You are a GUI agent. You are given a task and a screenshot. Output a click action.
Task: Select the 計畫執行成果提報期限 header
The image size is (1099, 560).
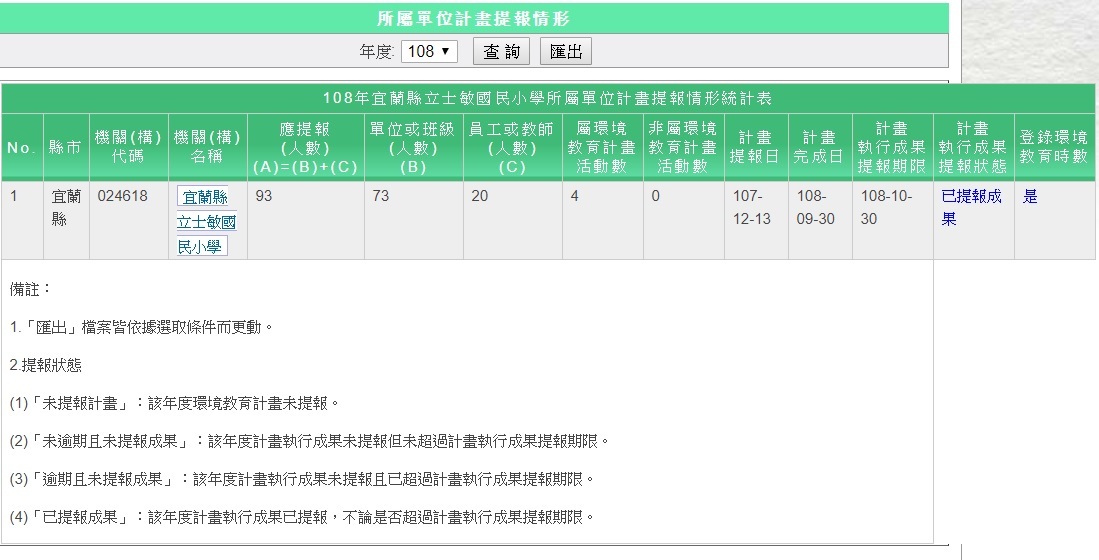coord(892,147)
